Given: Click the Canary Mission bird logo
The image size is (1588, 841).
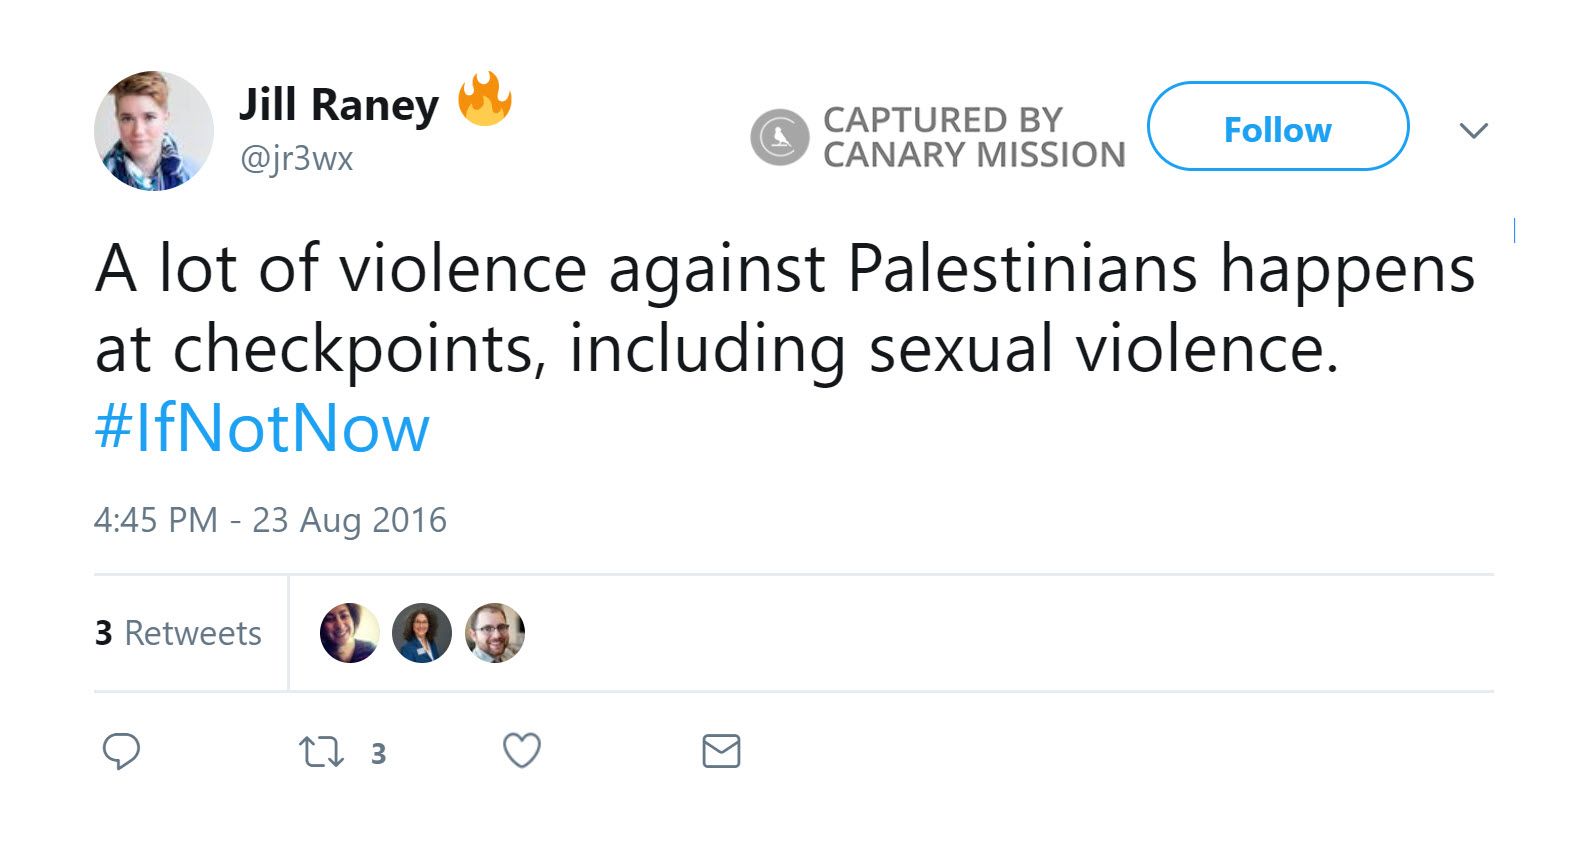Looking at the screenshot, I should 781,138.
